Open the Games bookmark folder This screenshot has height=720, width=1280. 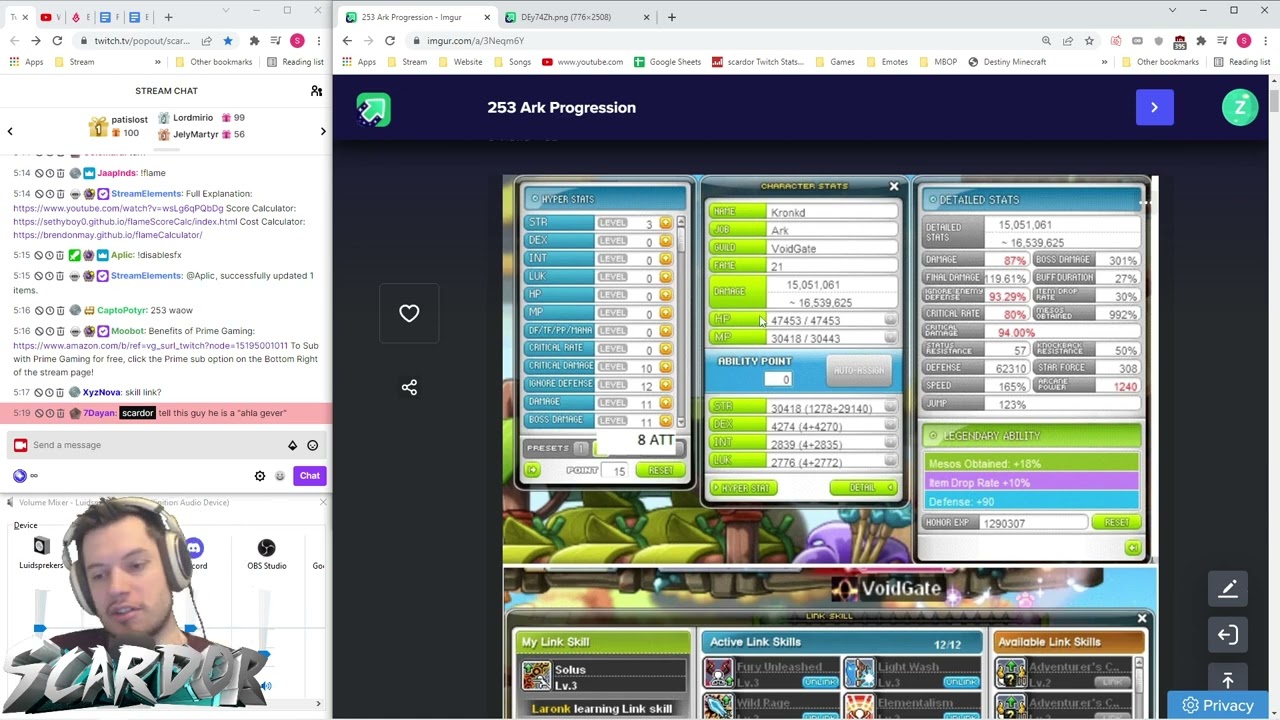pos(835,62)
